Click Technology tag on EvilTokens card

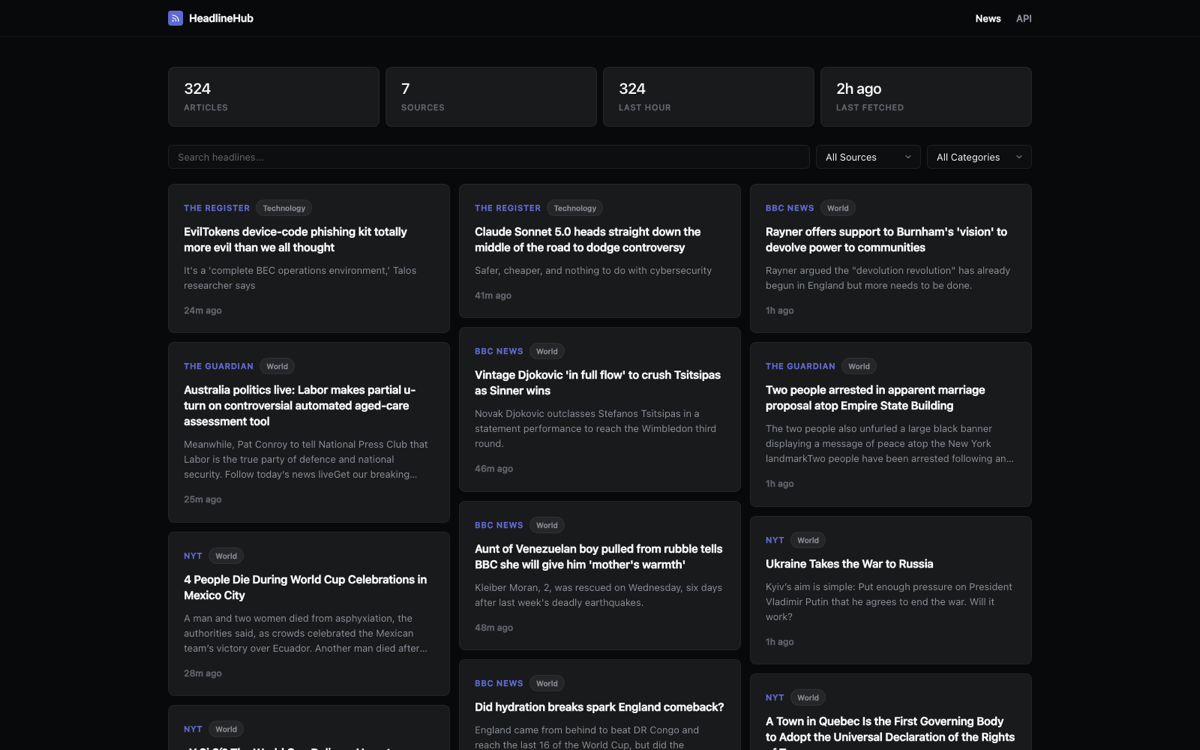[284, 208]
